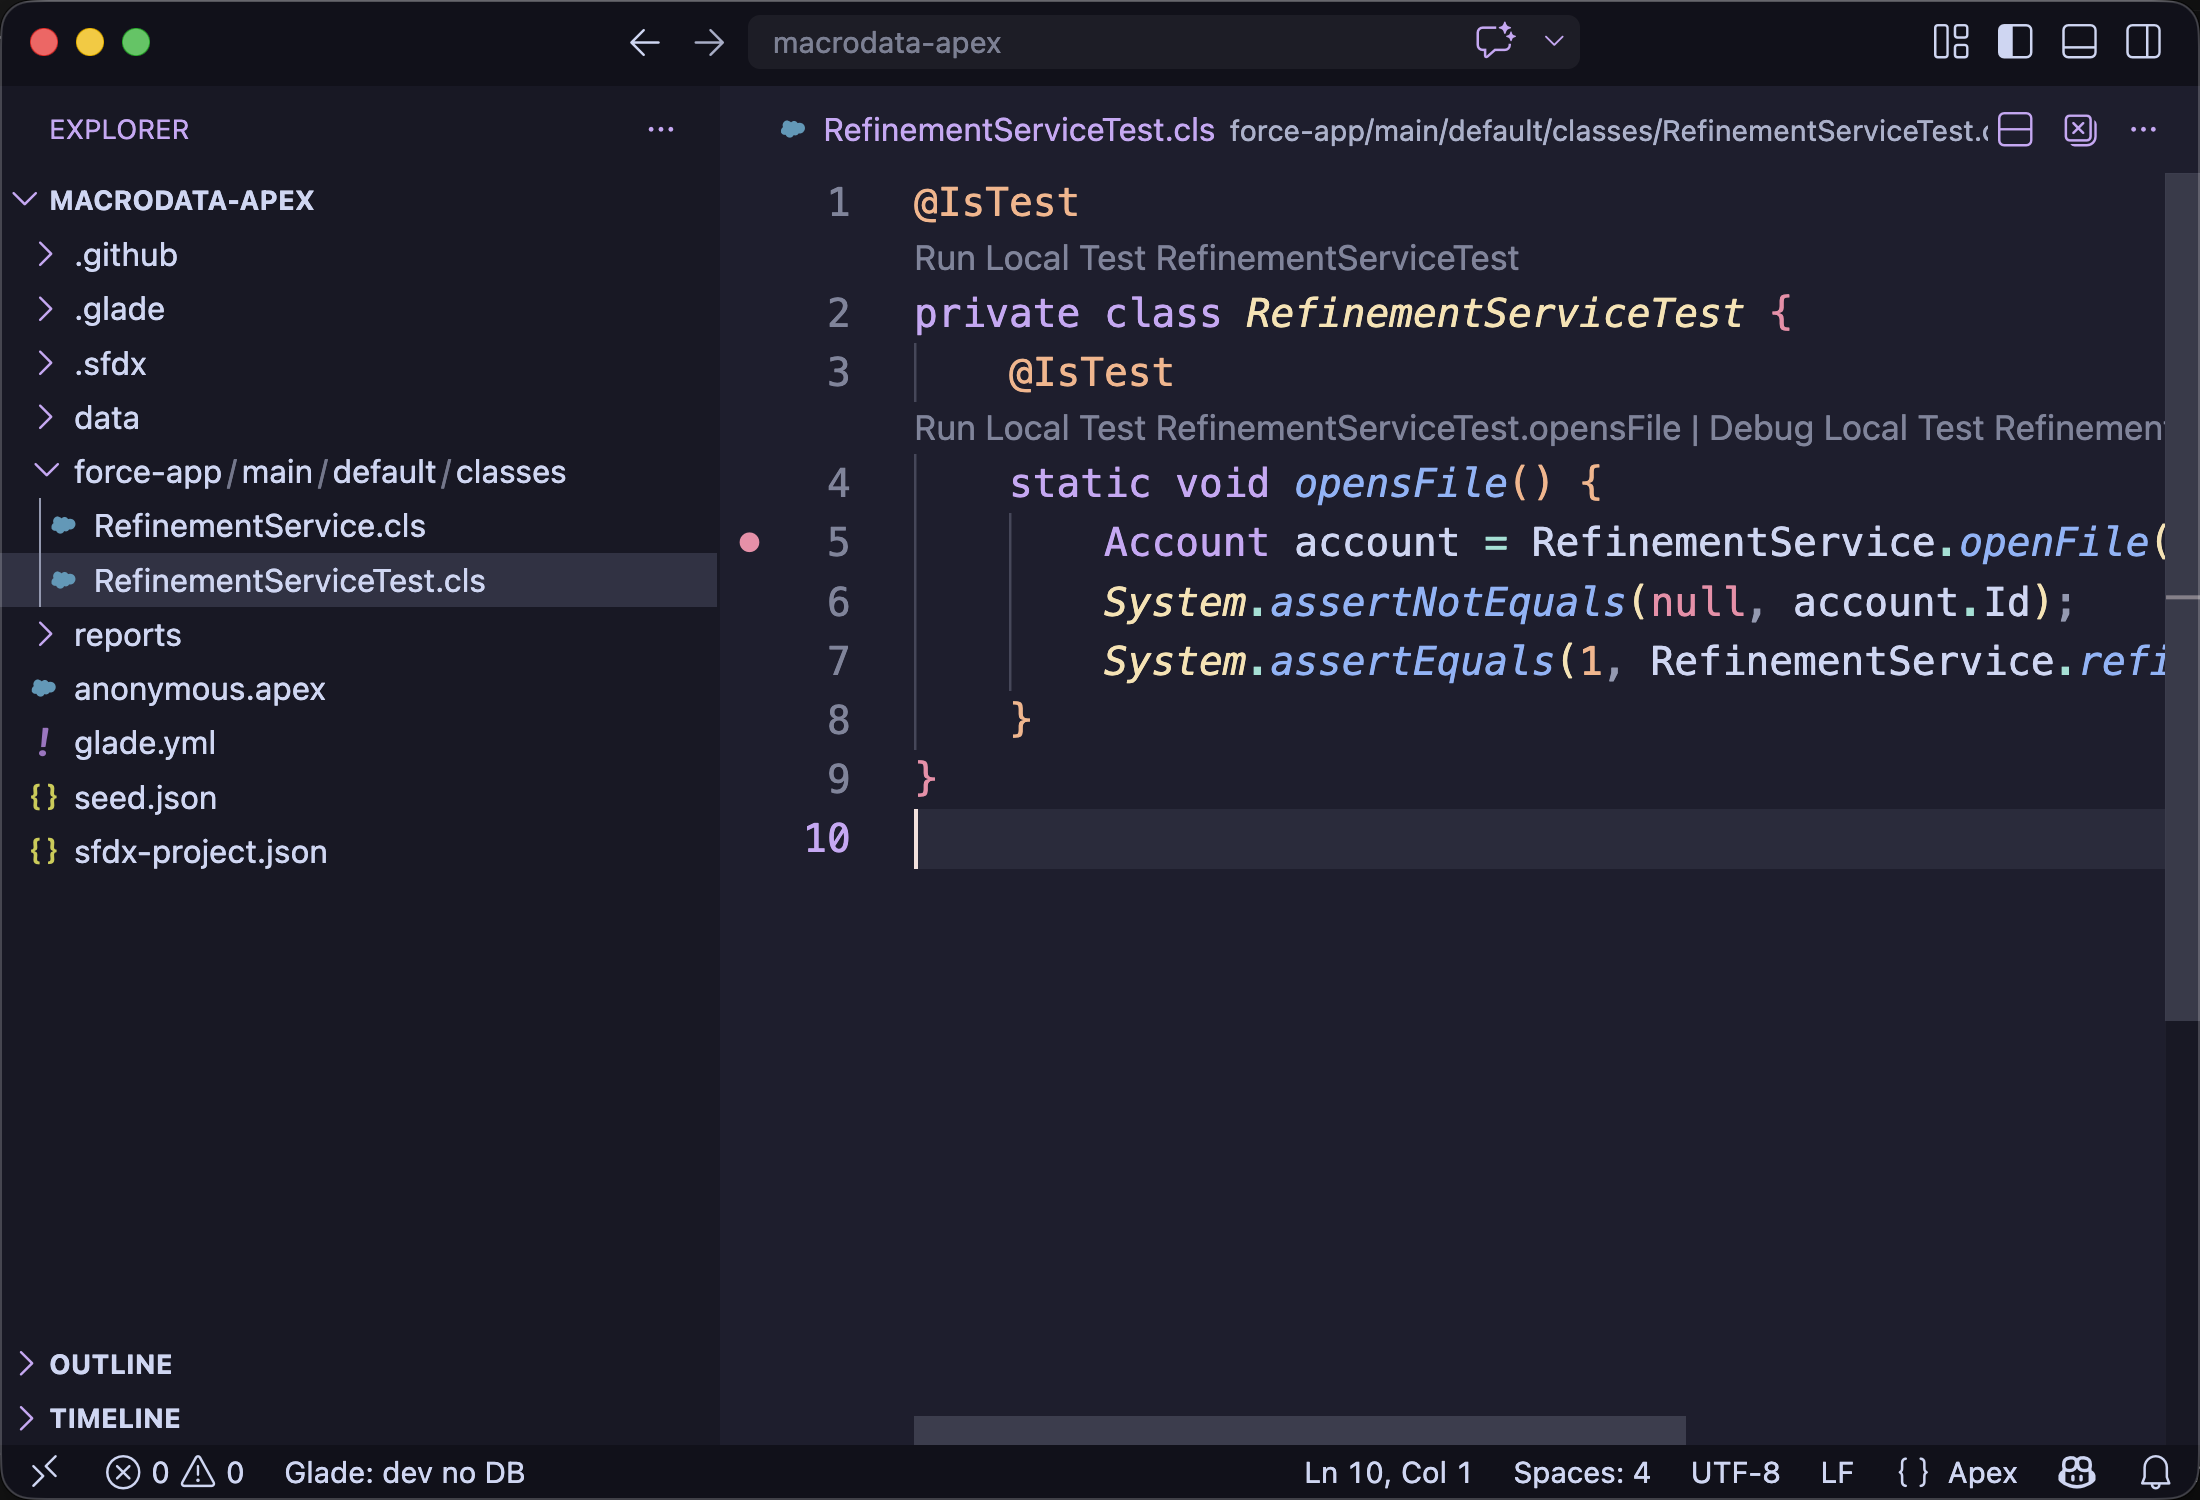The image size is (2200, 1500).
Task: Click assertEquals on line 7
Action: 1412,661
